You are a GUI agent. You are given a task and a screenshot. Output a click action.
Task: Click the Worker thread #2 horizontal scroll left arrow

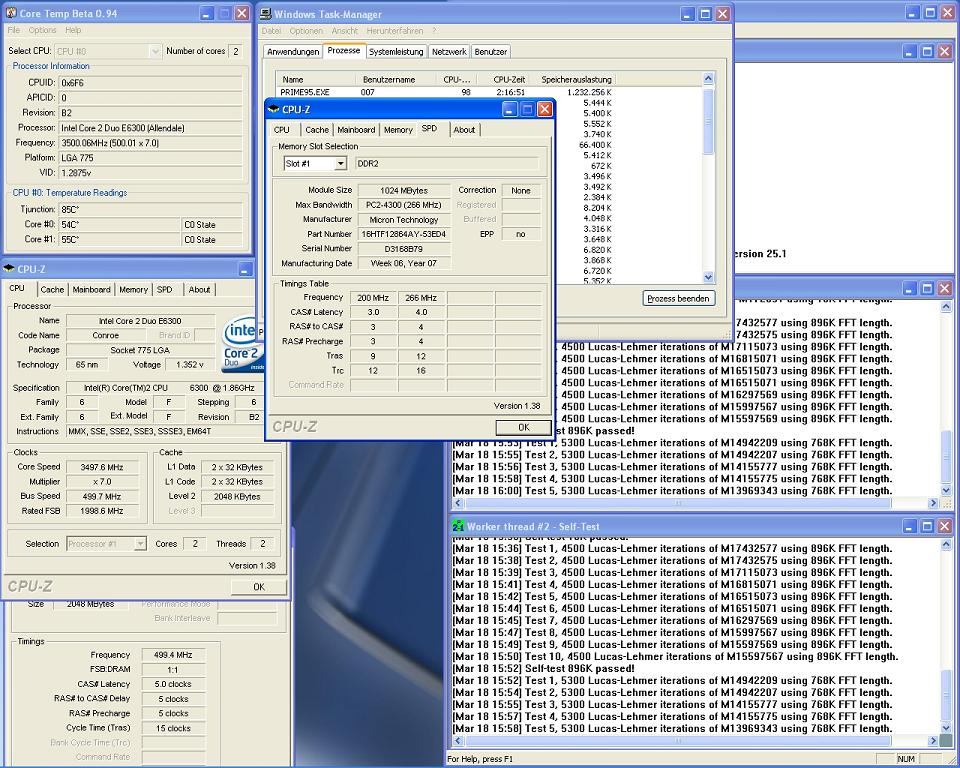point(457,740)
